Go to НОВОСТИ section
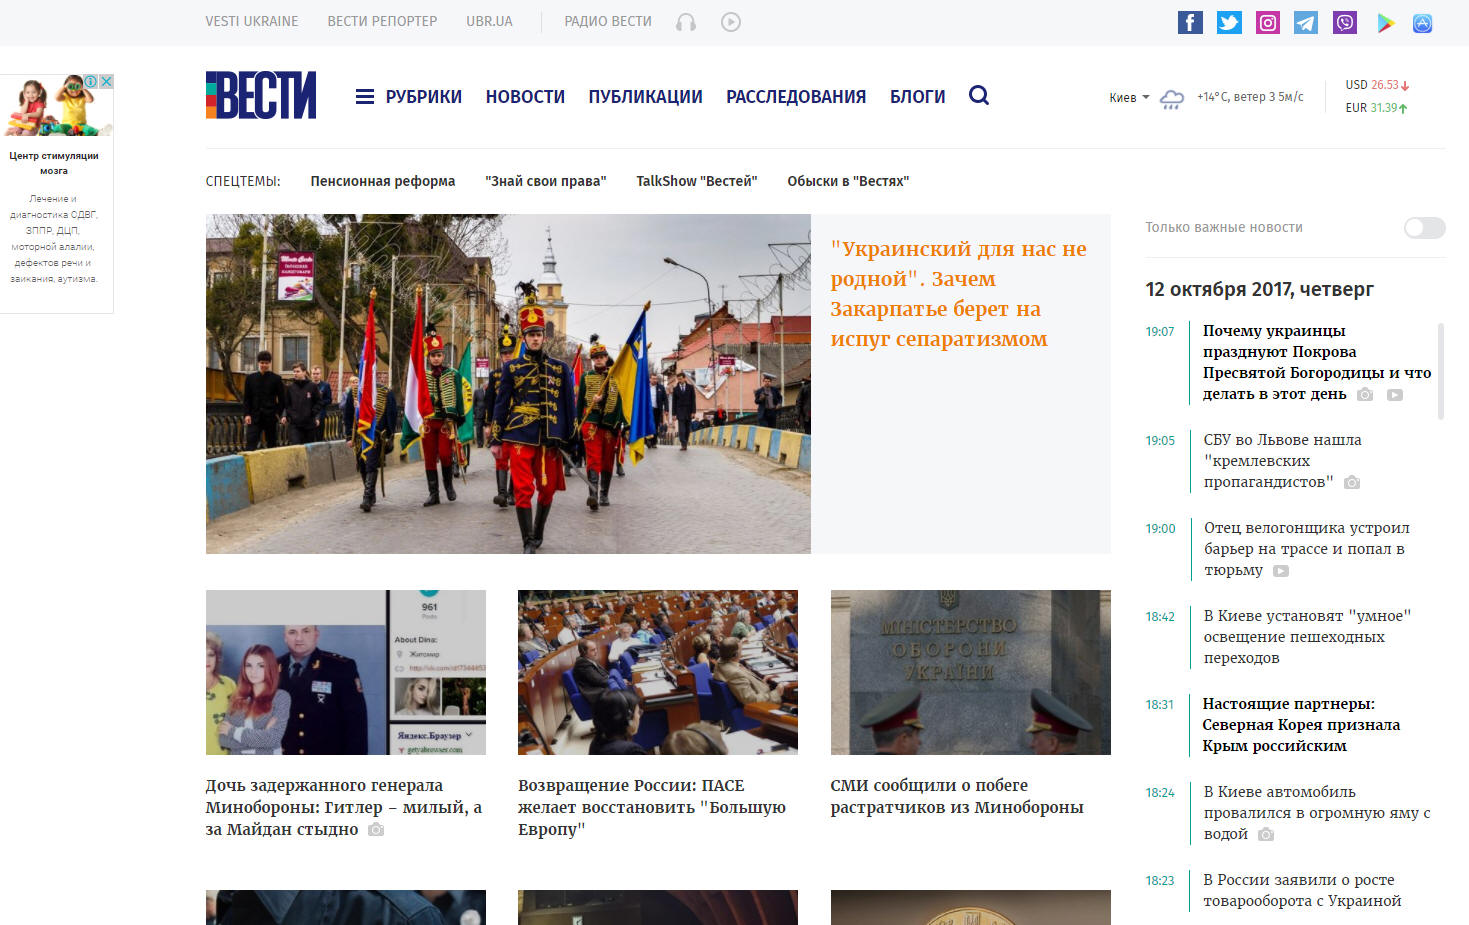The height and width of the screenshot is (925, 1469). click(x=525, y=97)
